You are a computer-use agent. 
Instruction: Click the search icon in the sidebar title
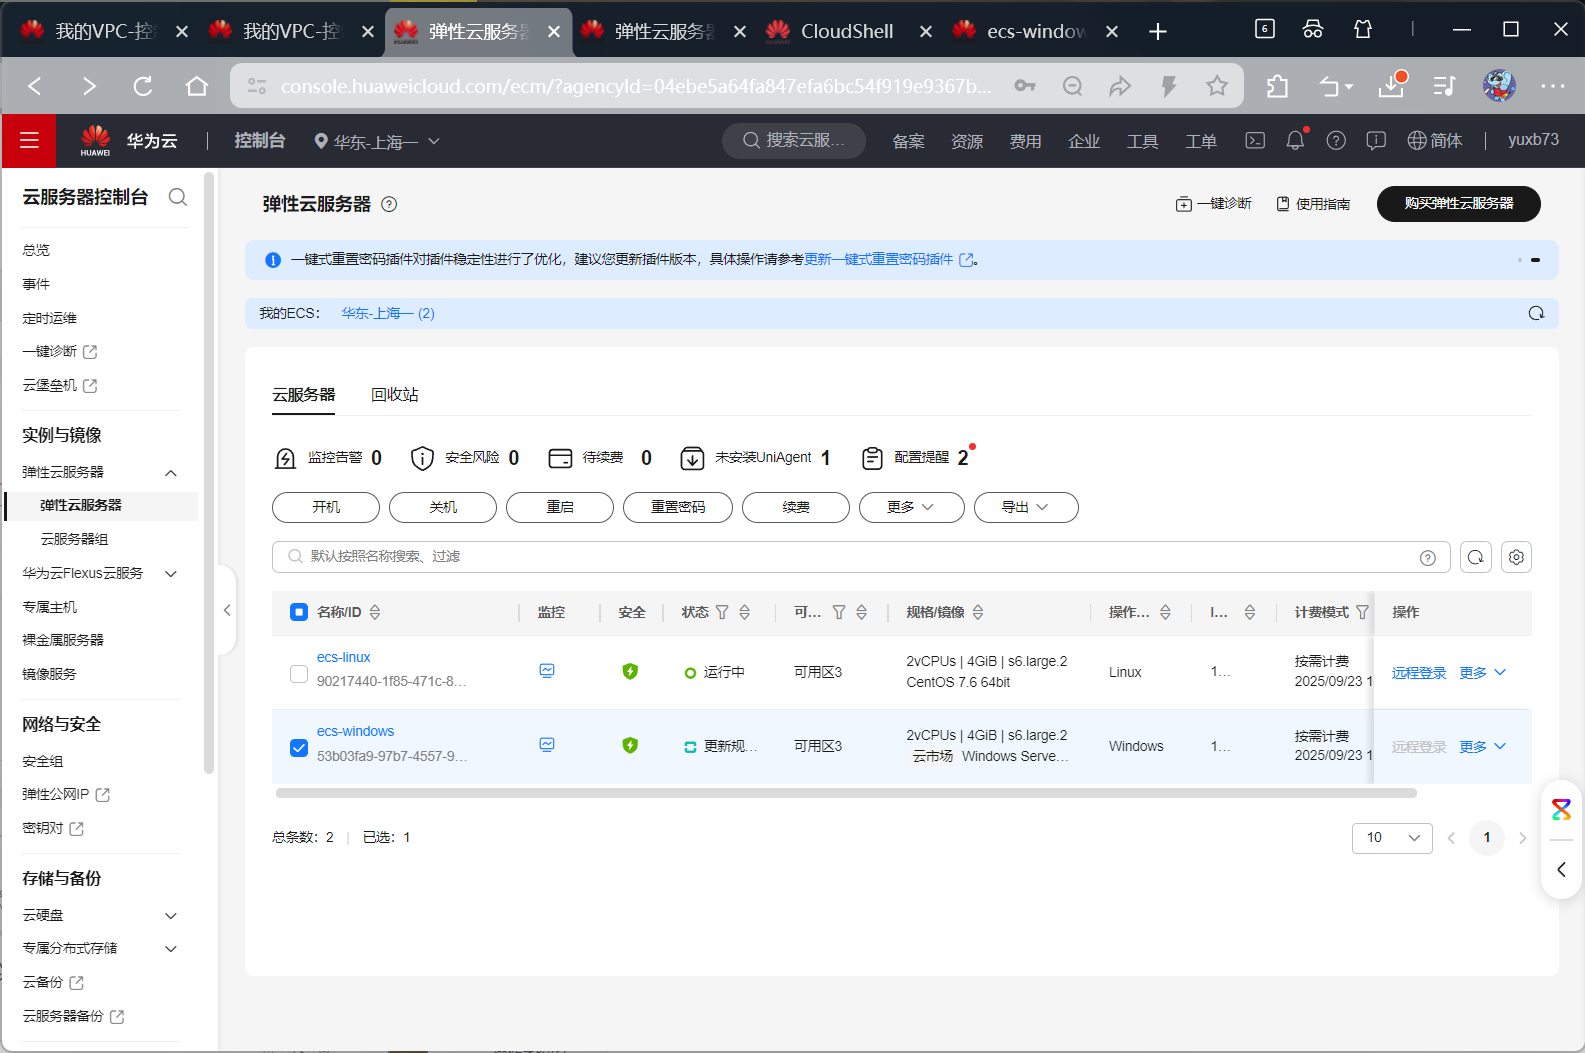[x=178, y=197]
